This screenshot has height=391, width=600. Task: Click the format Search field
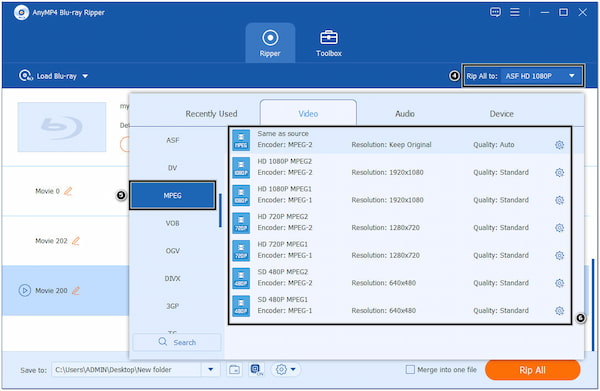177,342
